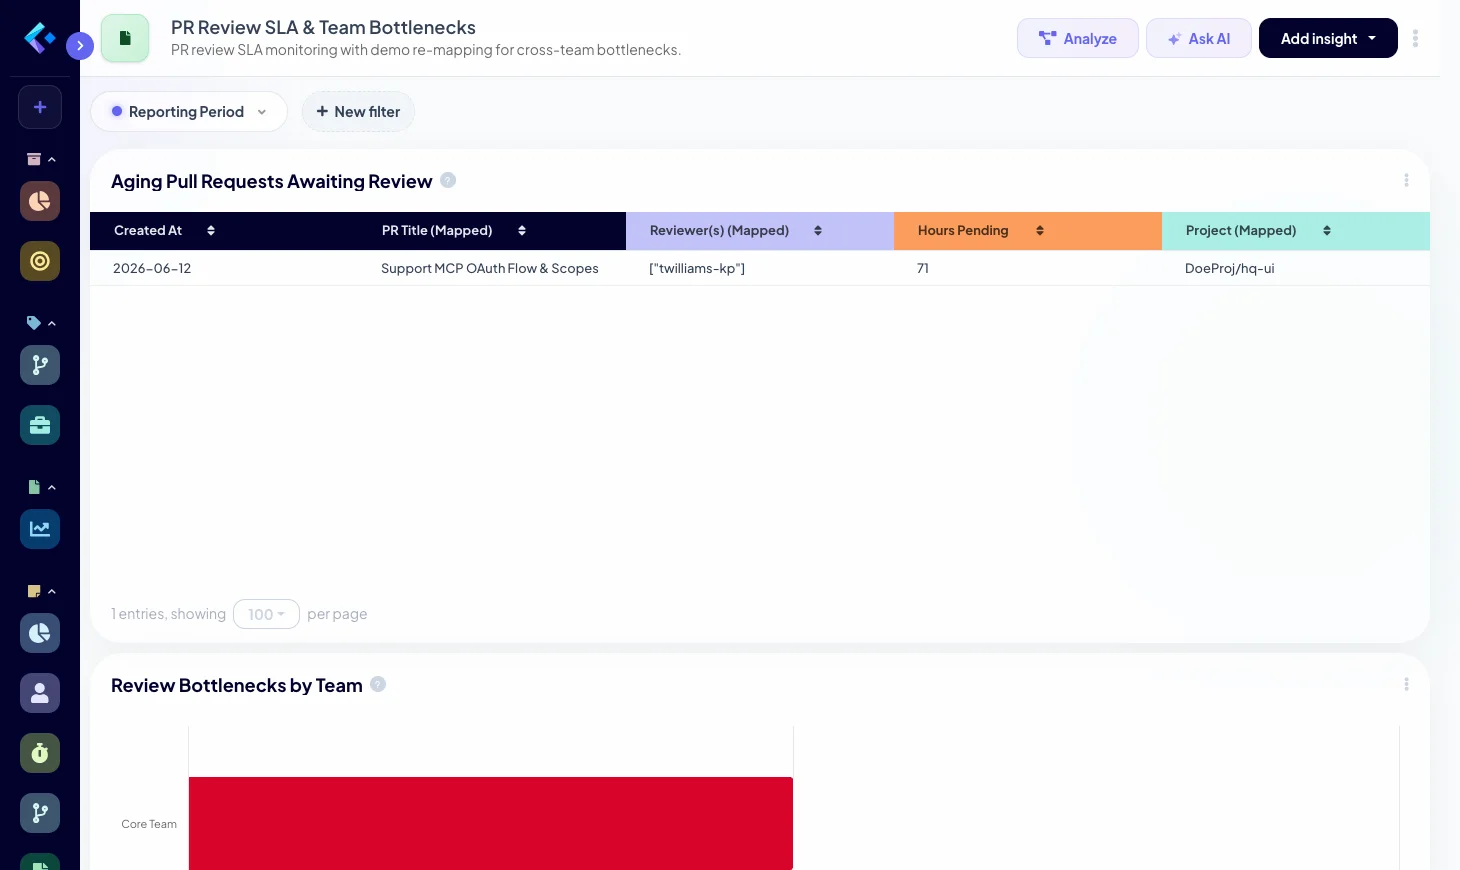Open the pie chart icon under notes section
1460x870 pixels.
point(40,633)
